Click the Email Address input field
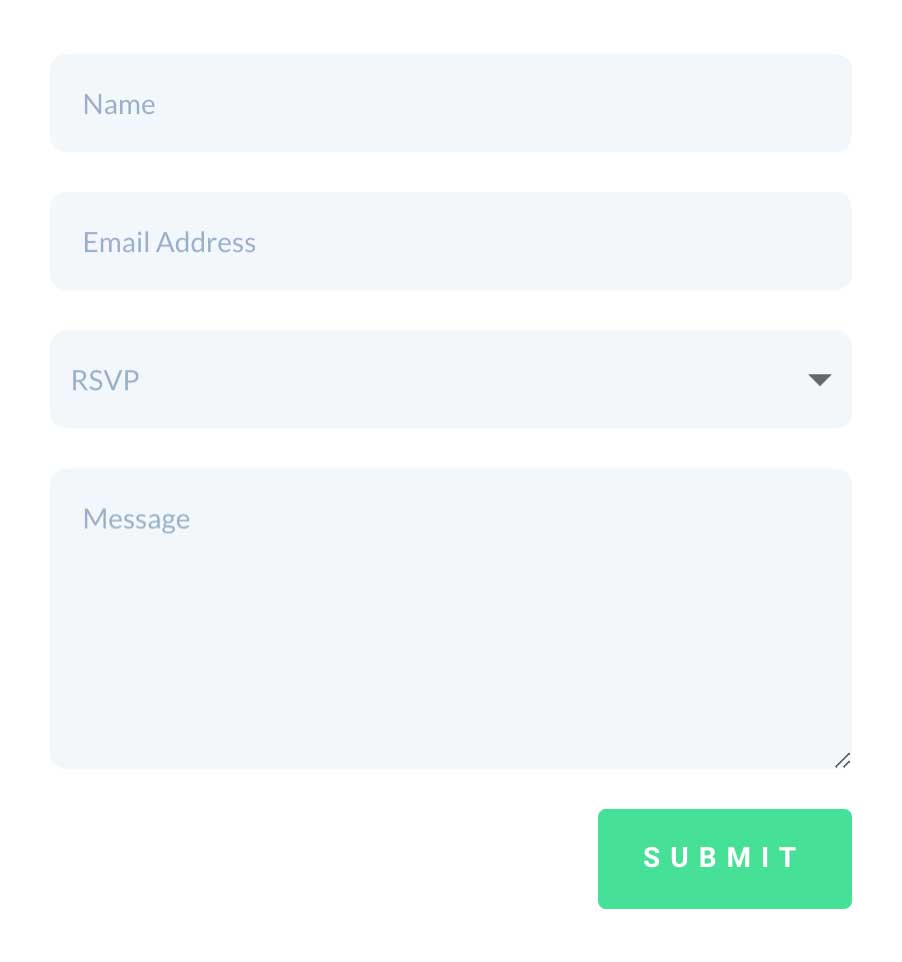This screenshot has width=902, height=962. [450, 240]
